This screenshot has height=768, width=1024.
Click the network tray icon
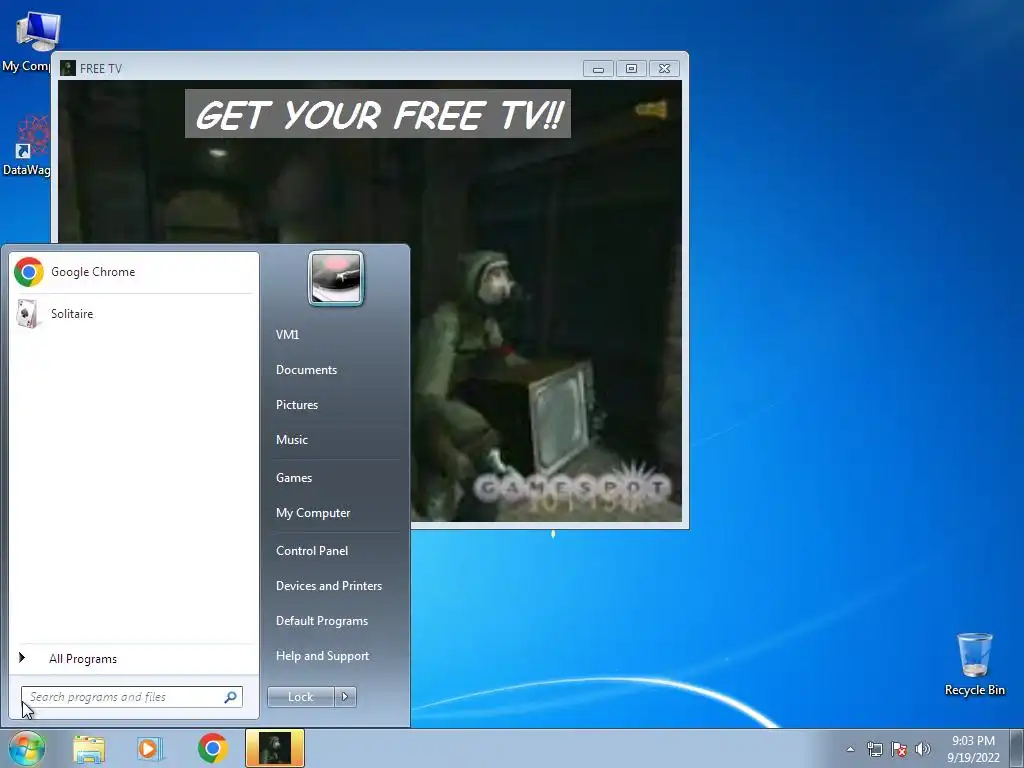(x=874, y=749)
